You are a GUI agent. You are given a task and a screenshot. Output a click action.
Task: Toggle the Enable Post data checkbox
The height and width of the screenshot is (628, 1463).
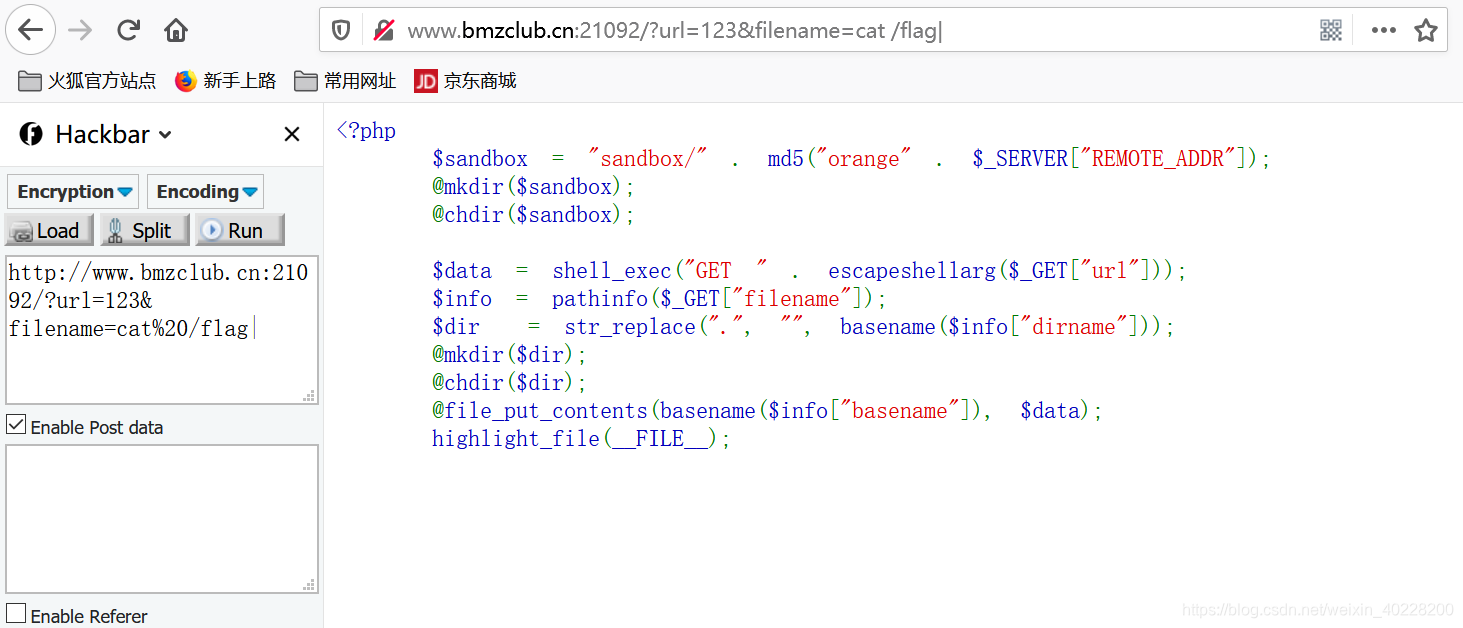click(x=16, y=425)
